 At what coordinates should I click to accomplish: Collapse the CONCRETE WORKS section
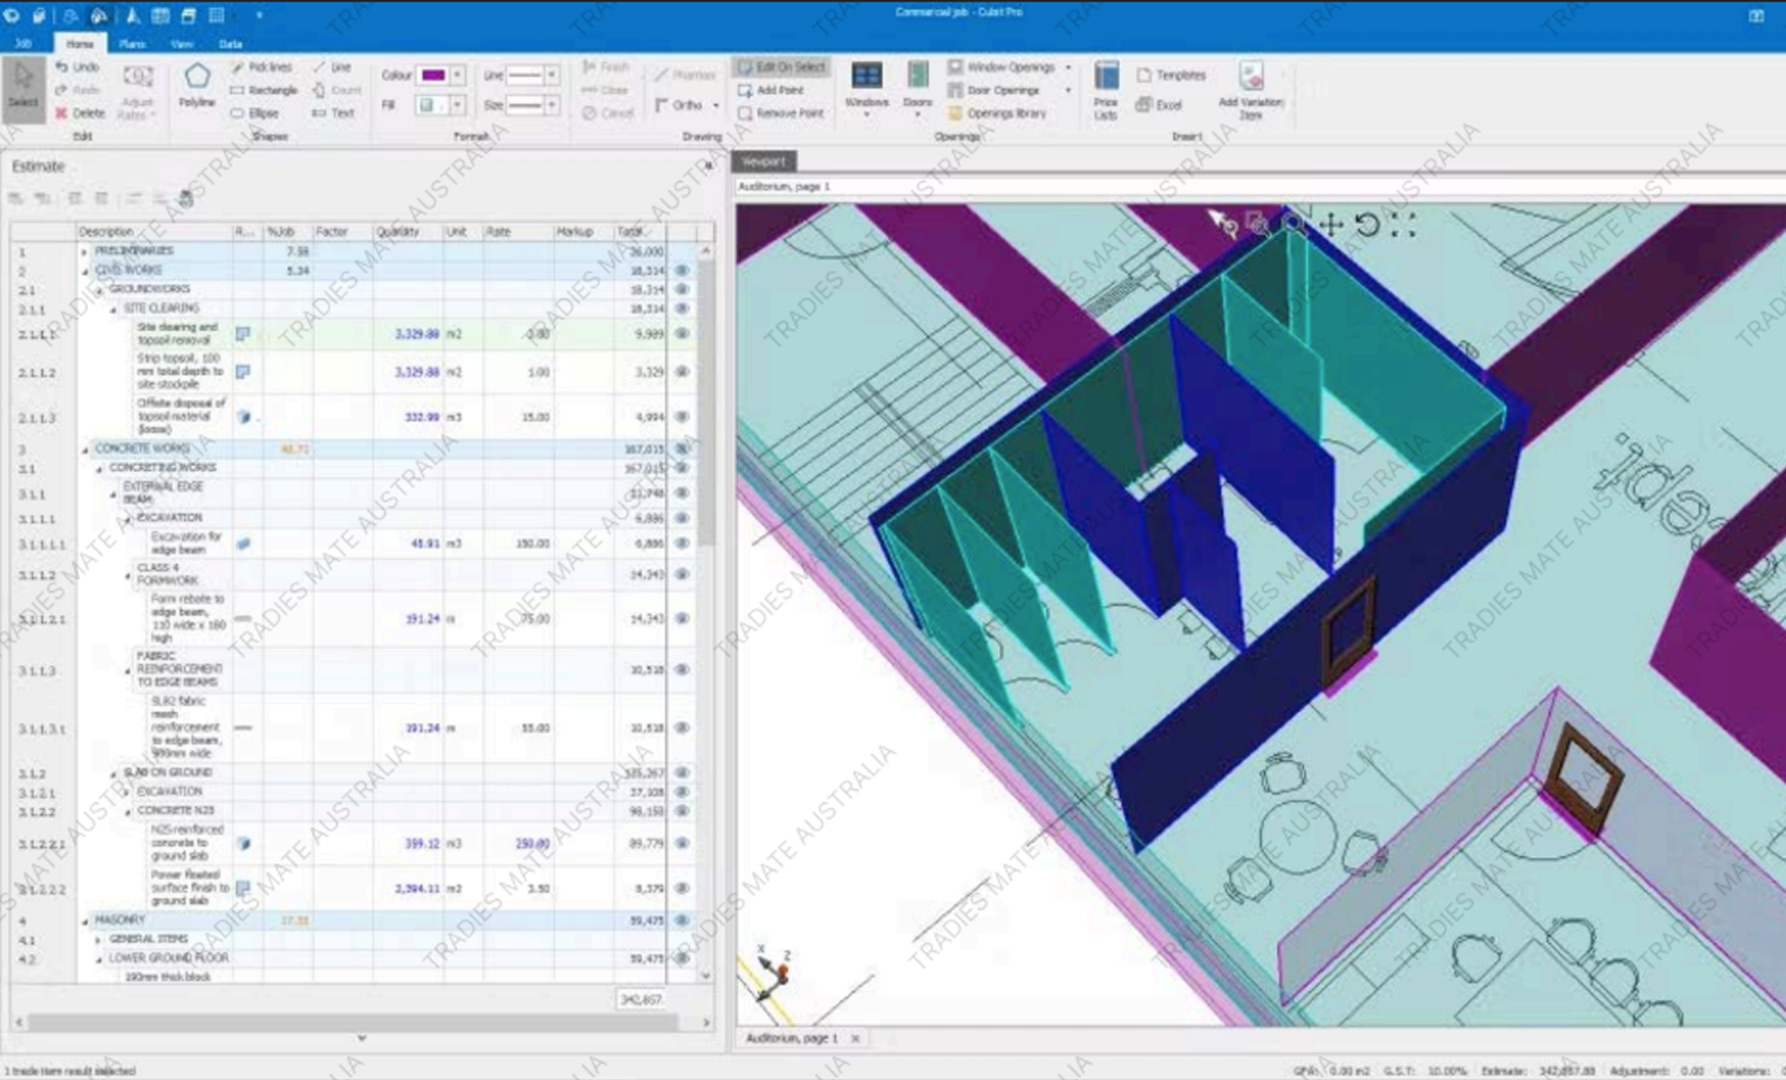pyautogui.click(x=85, y=450)
